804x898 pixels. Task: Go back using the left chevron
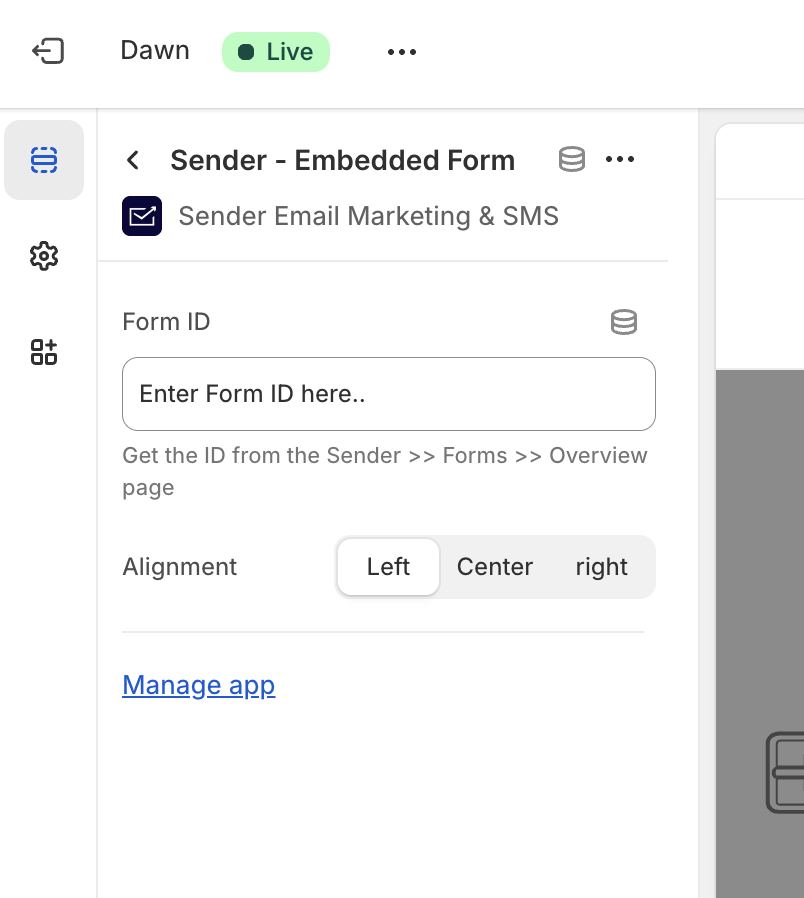(x=133, y=160)
